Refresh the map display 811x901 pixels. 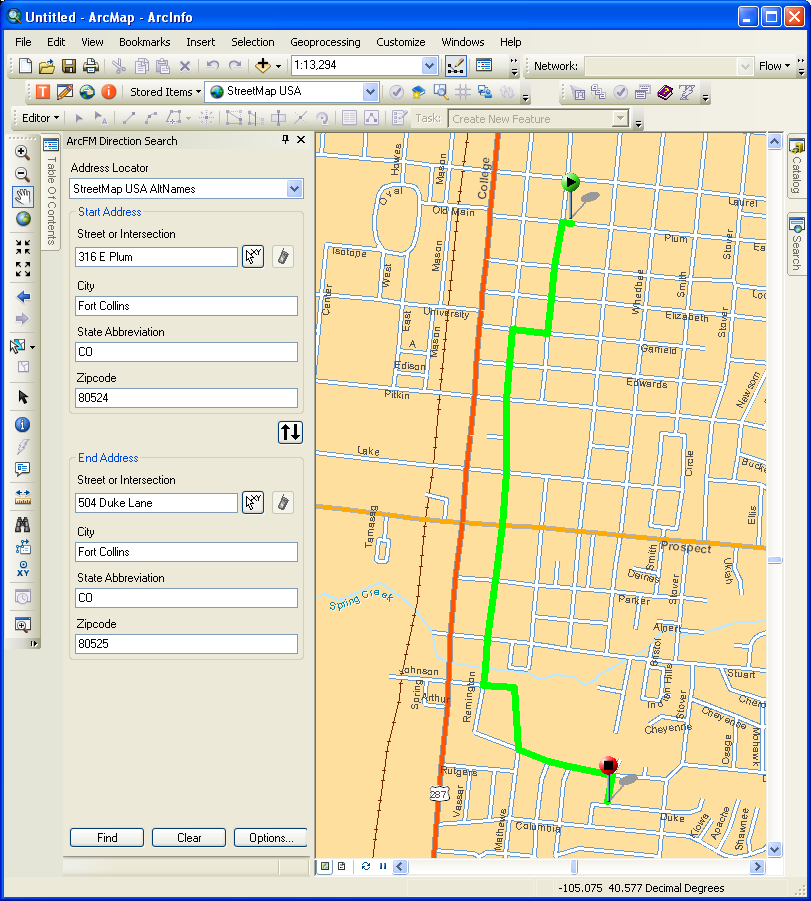pyautogui.click(x=366, y=866)
